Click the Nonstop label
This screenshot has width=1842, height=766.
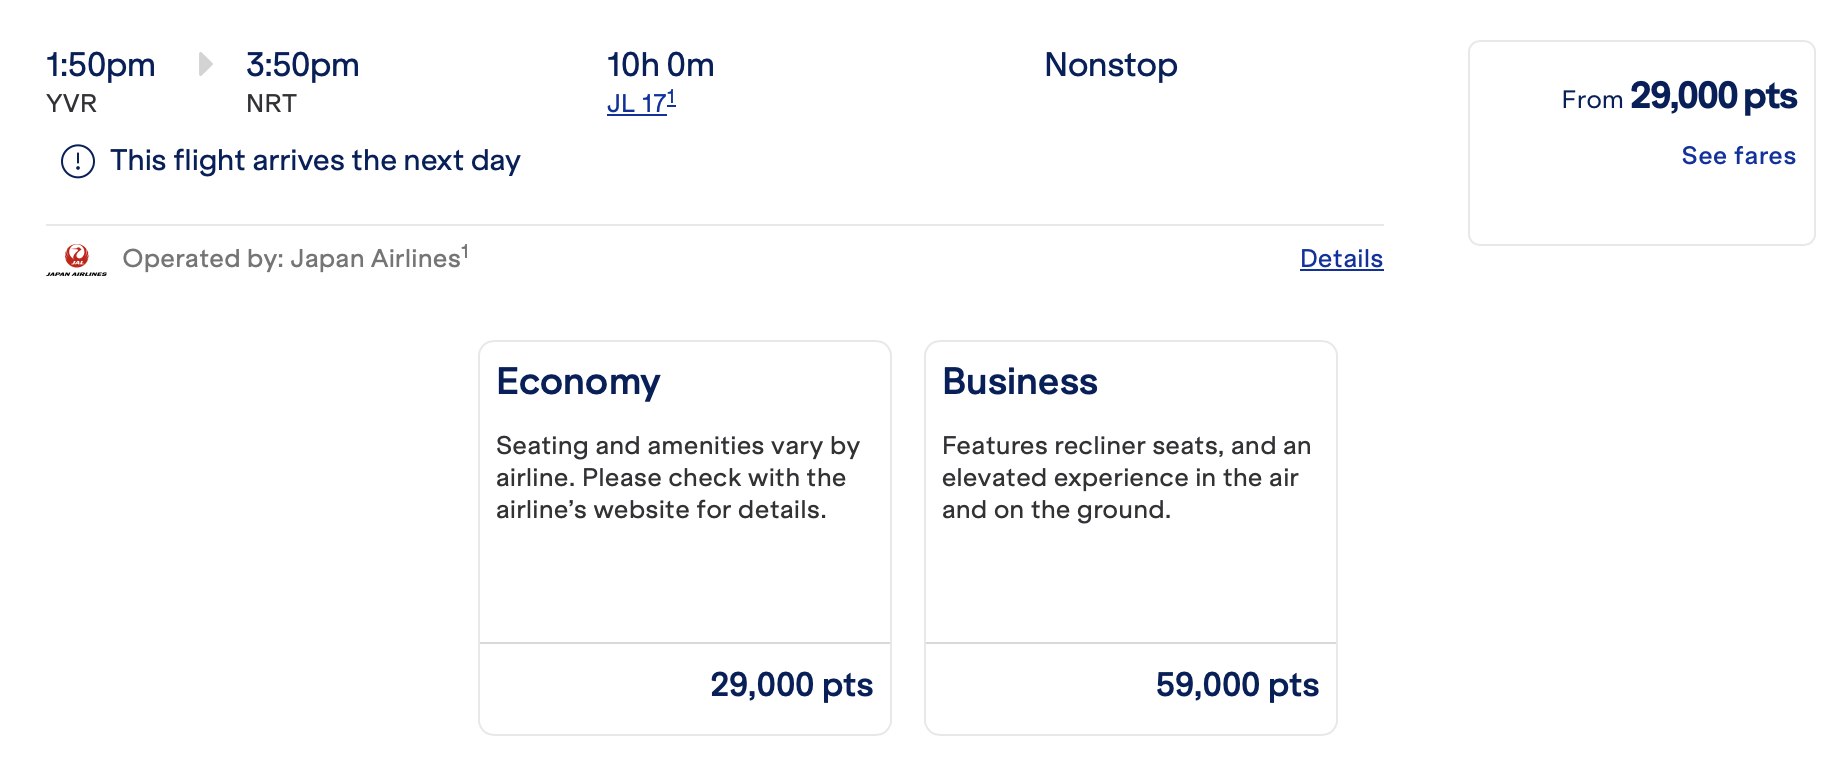[1110, 65]
